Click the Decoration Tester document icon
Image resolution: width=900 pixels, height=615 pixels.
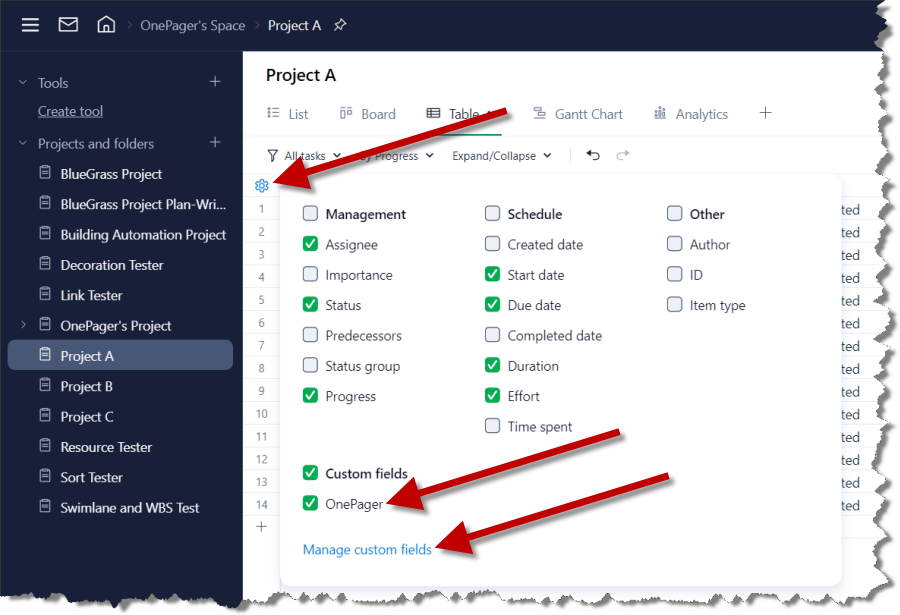click(x=45, y=264)
